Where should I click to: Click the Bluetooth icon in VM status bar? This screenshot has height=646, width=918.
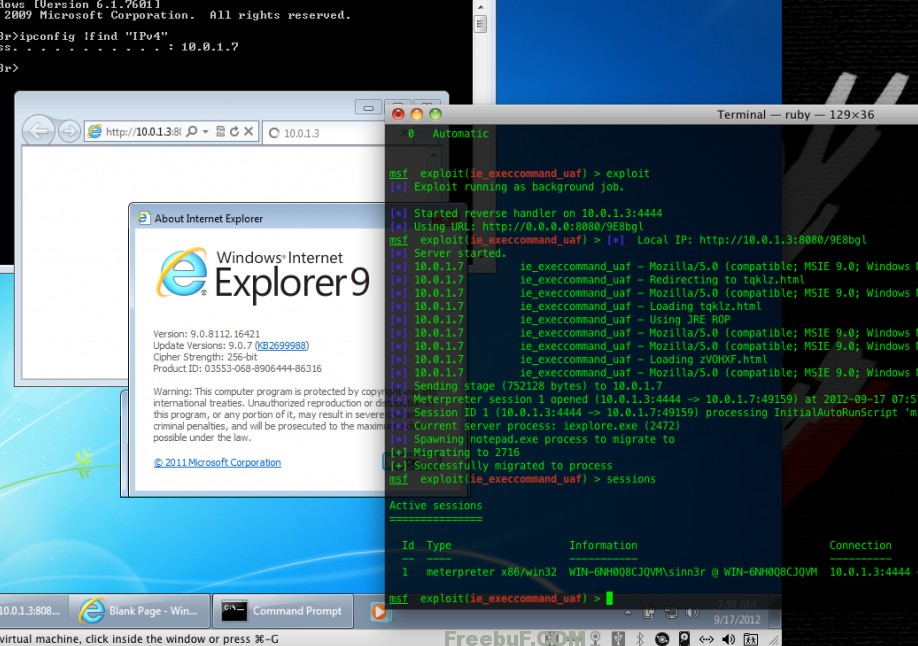pyautogui.click(x=638, y=637)
